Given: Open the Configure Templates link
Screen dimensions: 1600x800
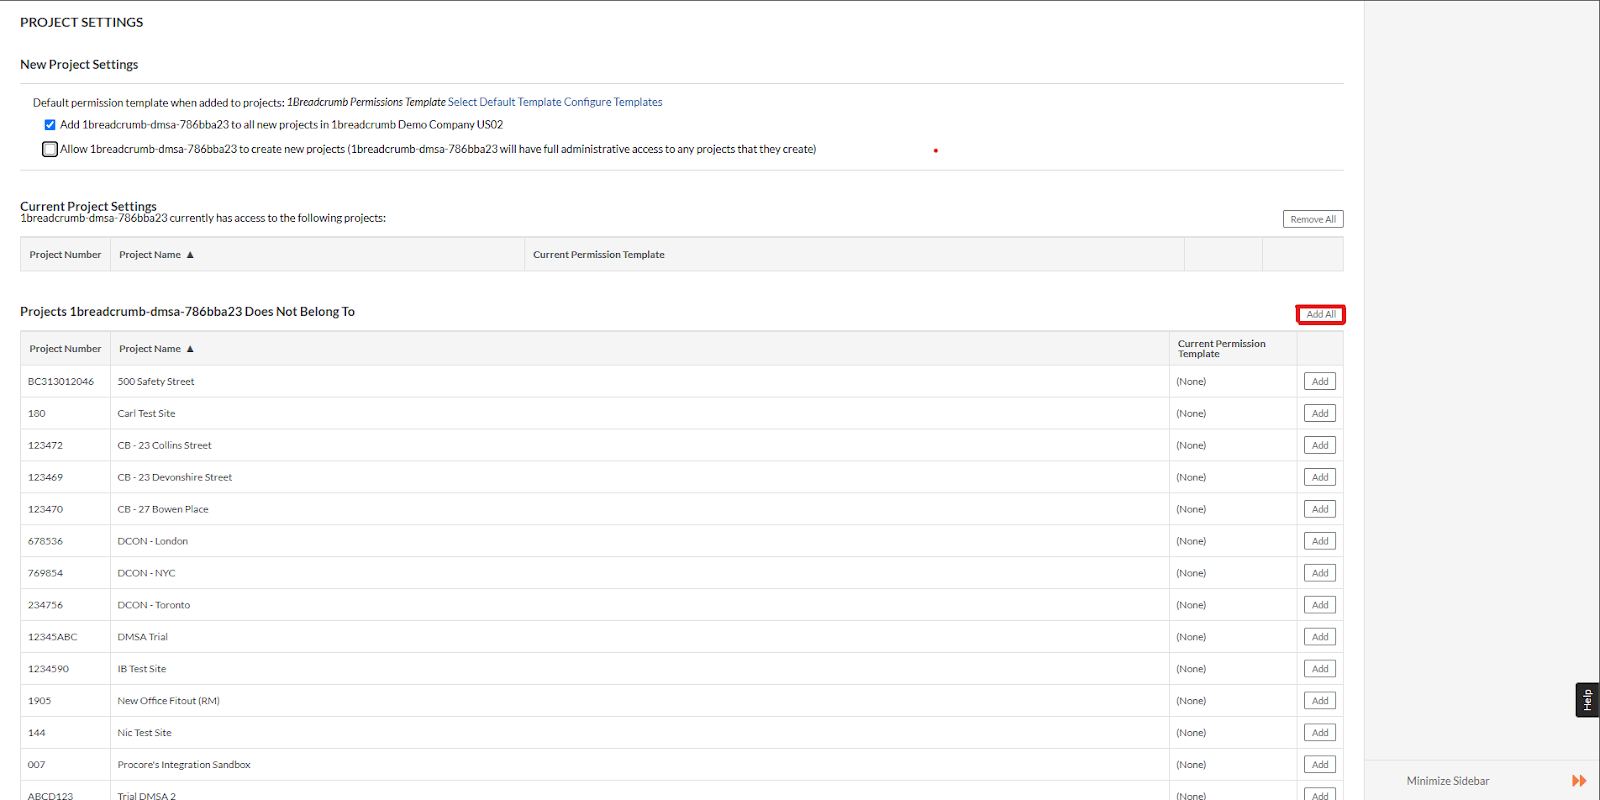Looking at the screenshot, I should click(613, 102).
